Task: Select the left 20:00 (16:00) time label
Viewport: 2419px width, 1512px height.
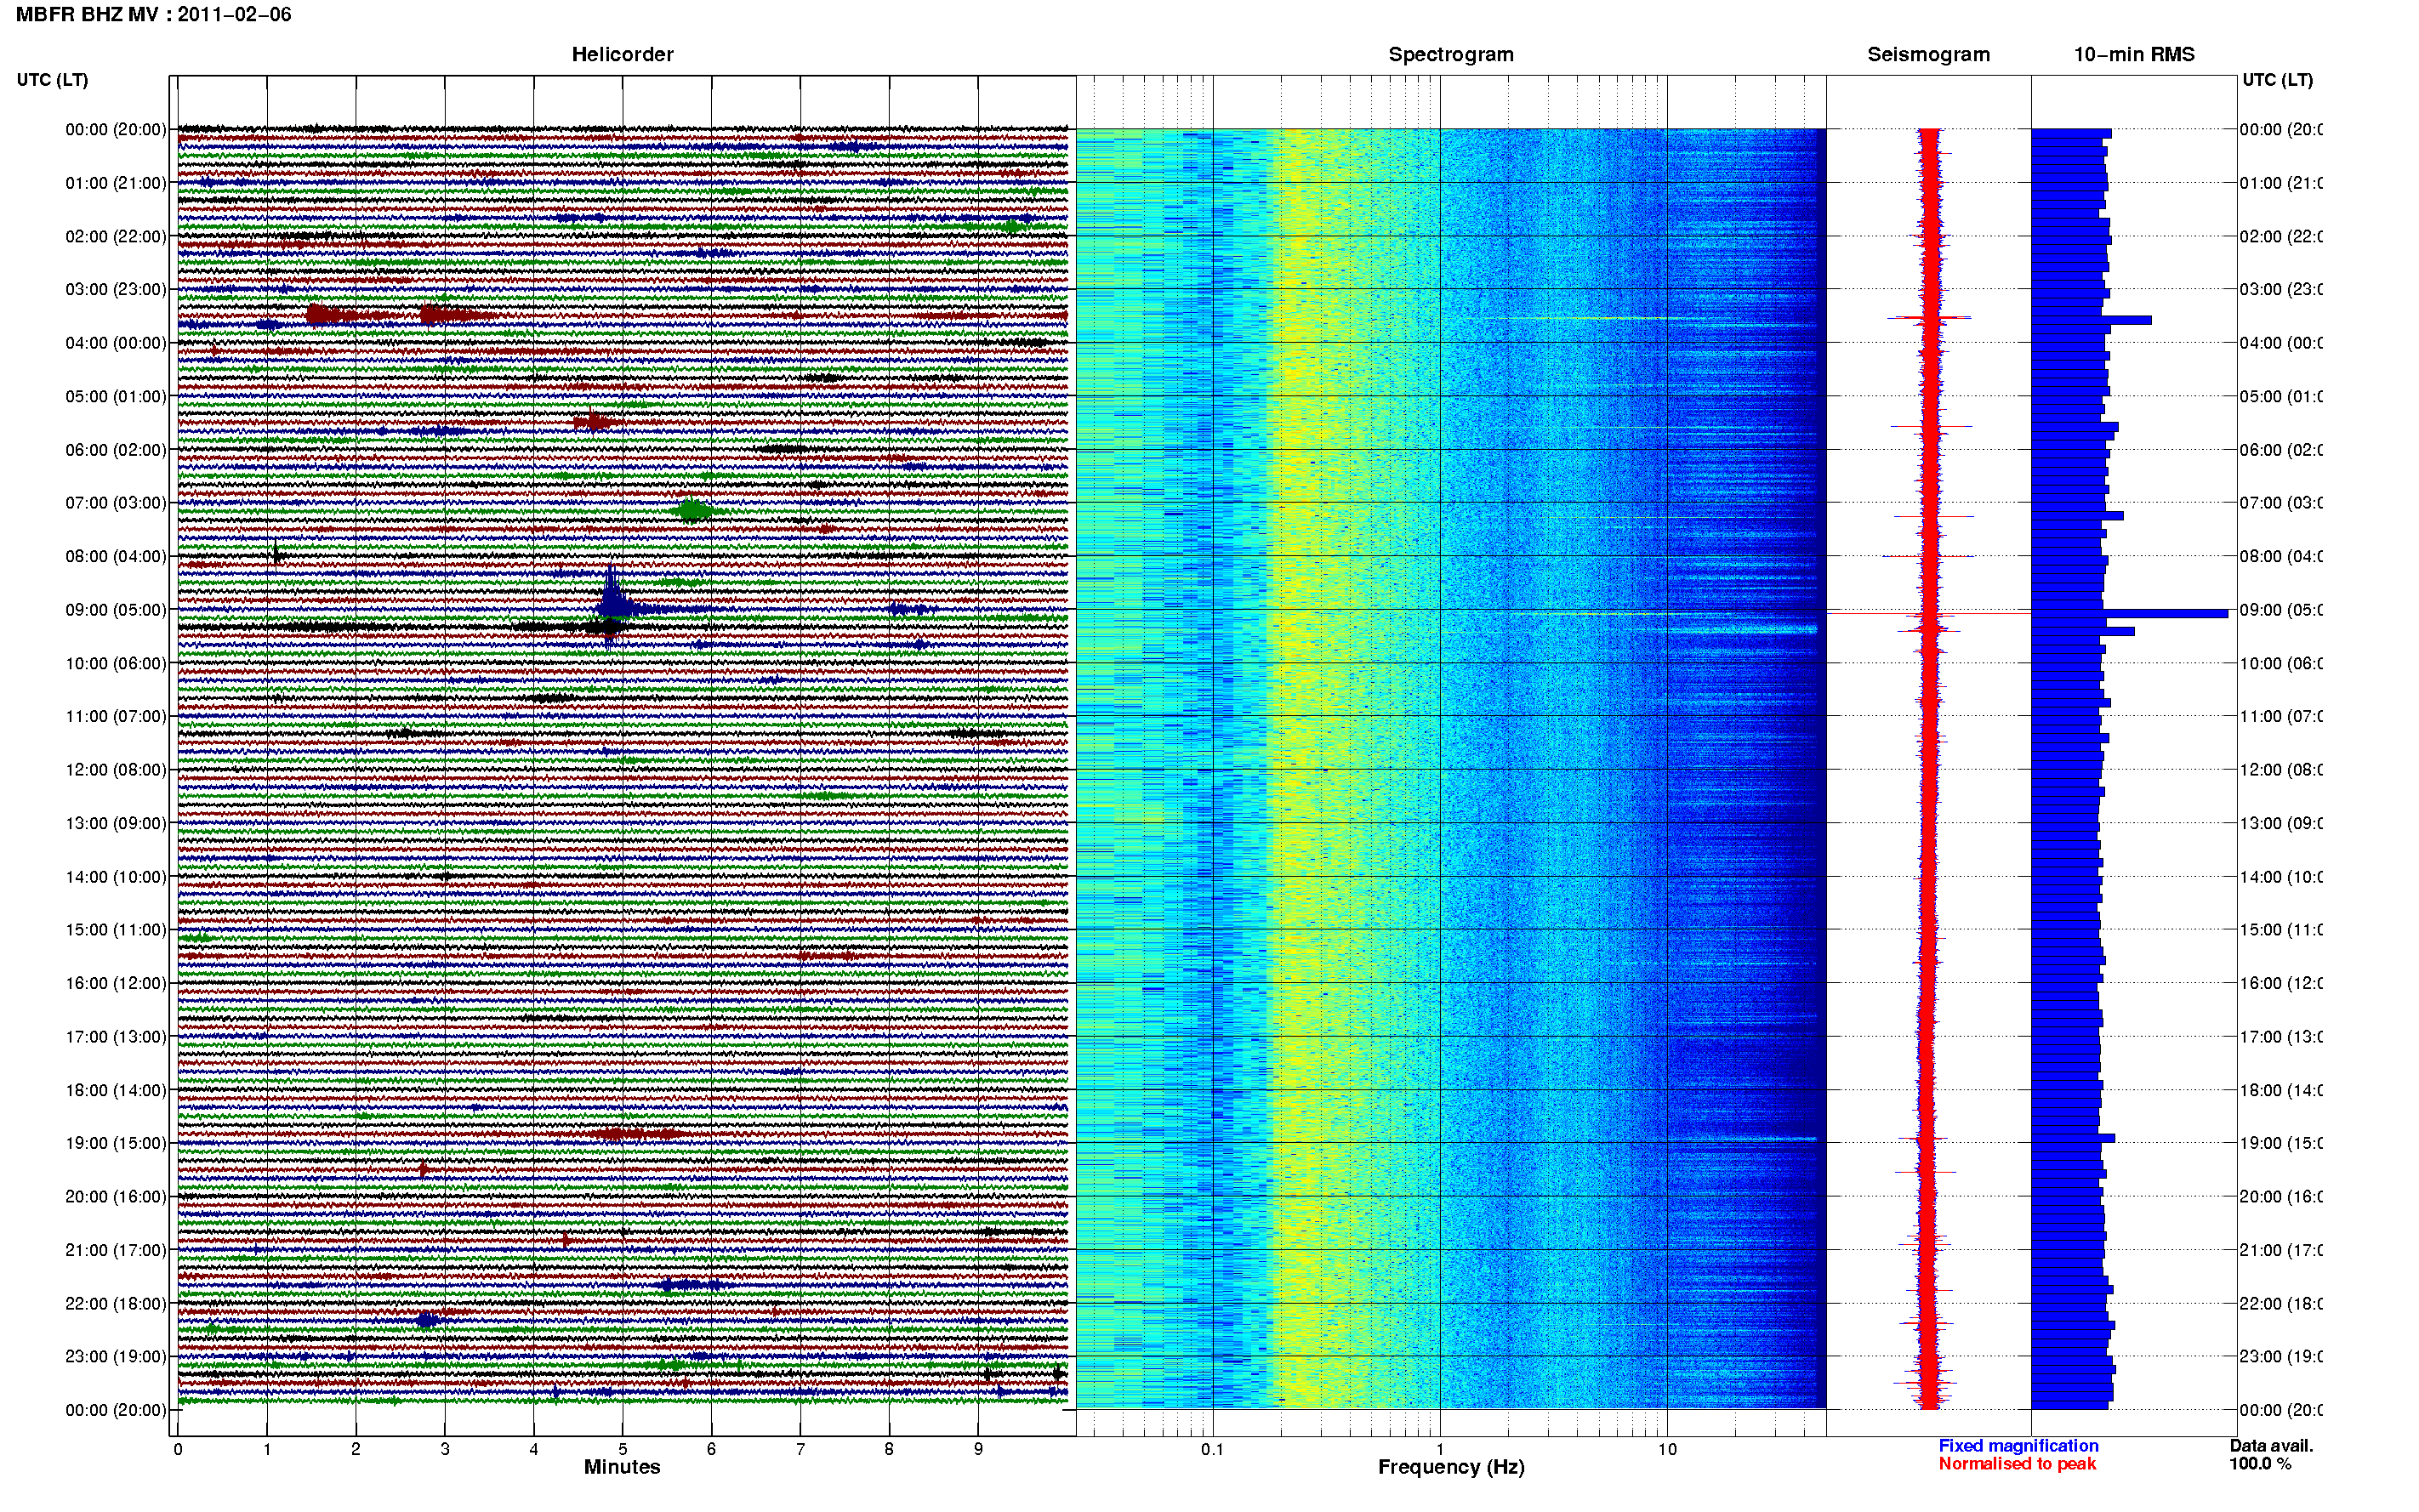Action: pos(116,1197)
